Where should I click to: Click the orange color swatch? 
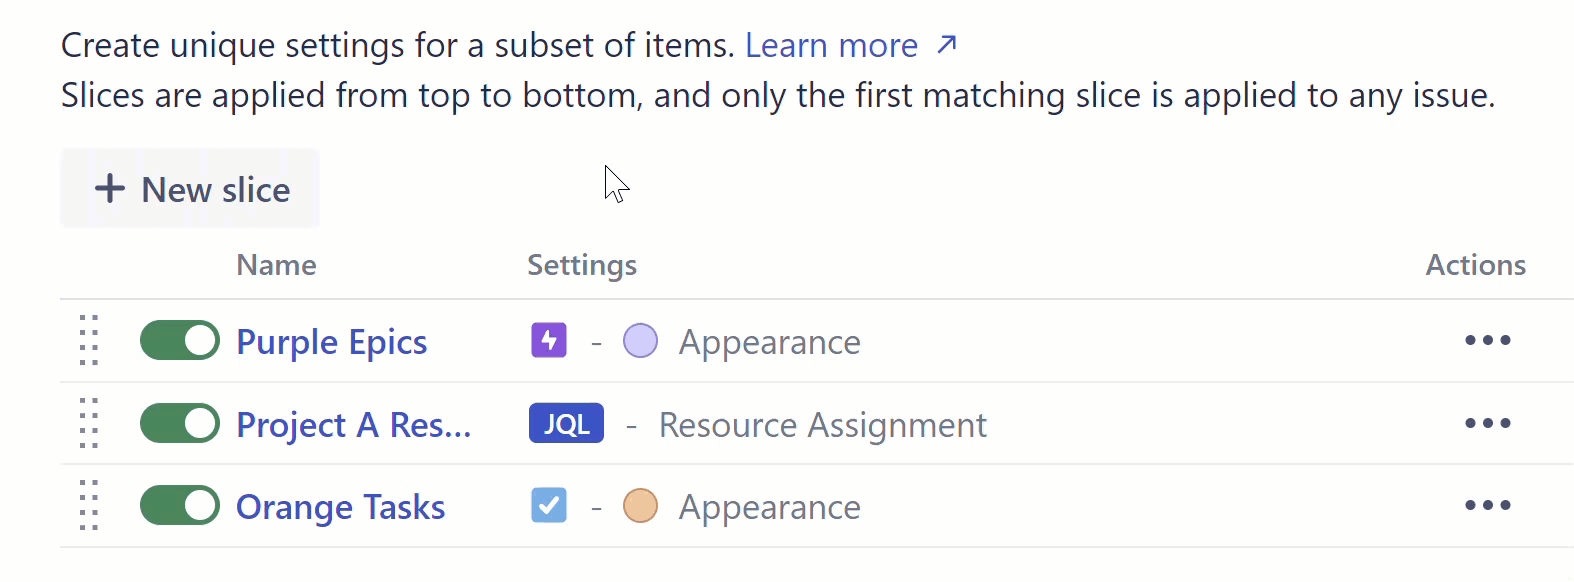click(x=640, y=506)
